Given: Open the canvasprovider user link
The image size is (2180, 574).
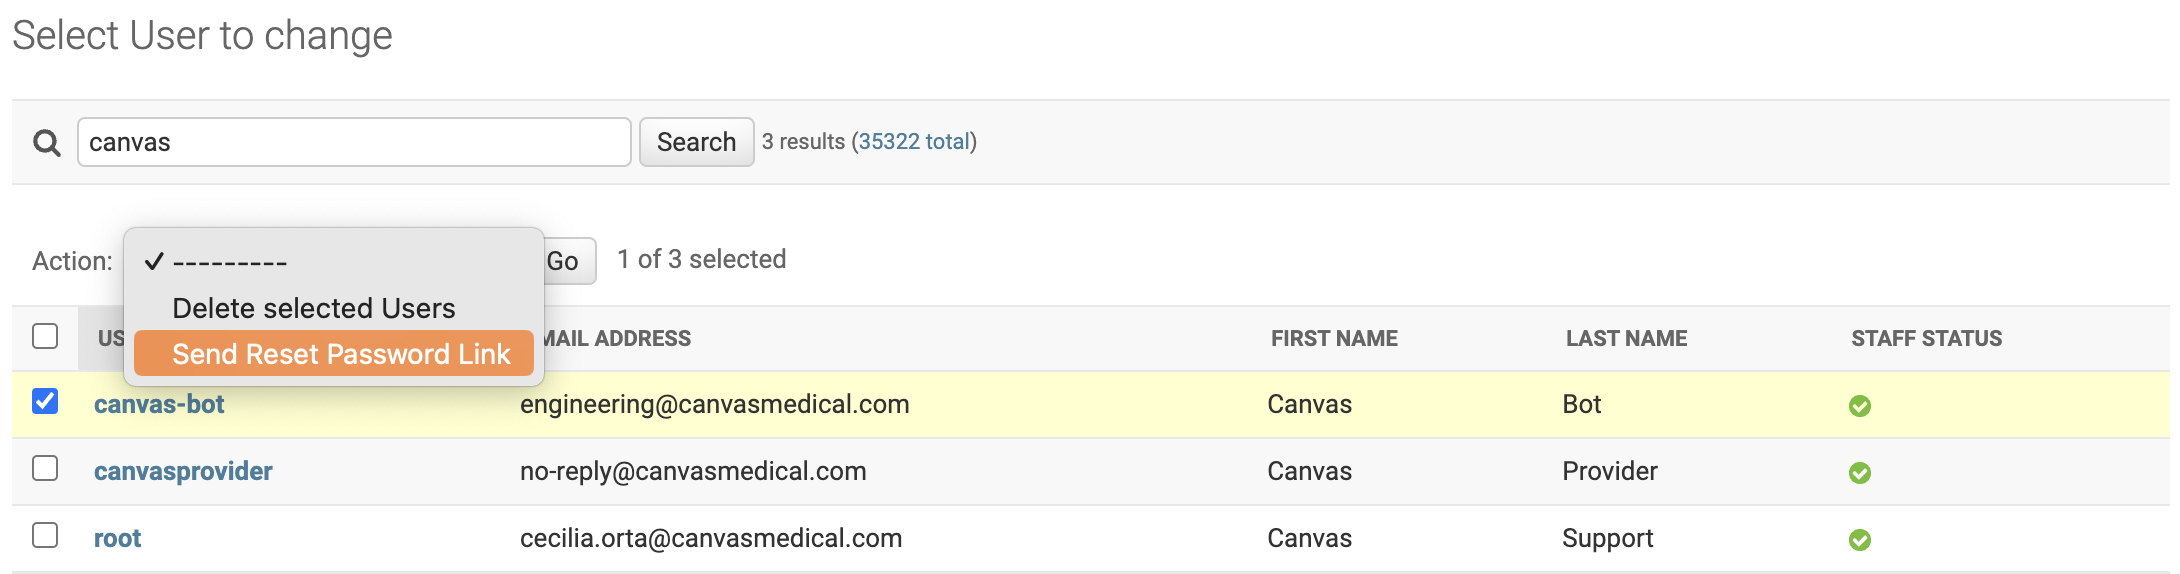Looking at the screenshot, I should click(183, 471).
